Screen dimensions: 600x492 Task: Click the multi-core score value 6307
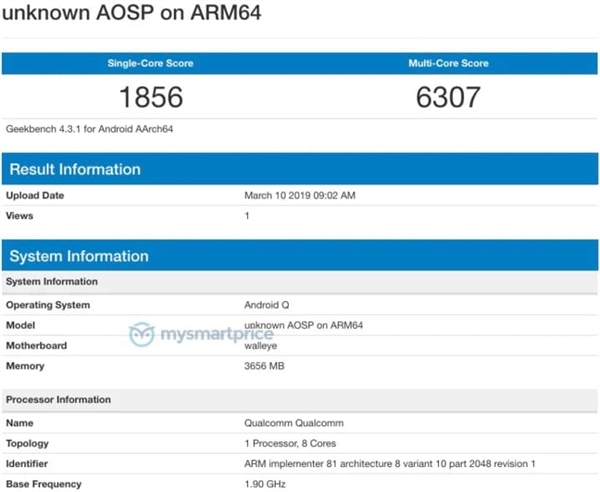[448, 97]
